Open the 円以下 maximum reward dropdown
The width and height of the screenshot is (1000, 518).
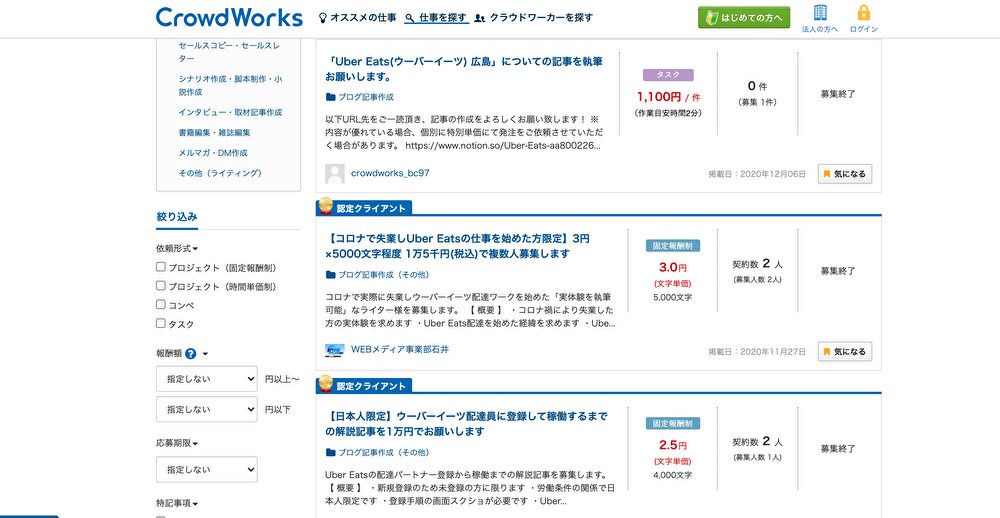click(x=207, y=410)
